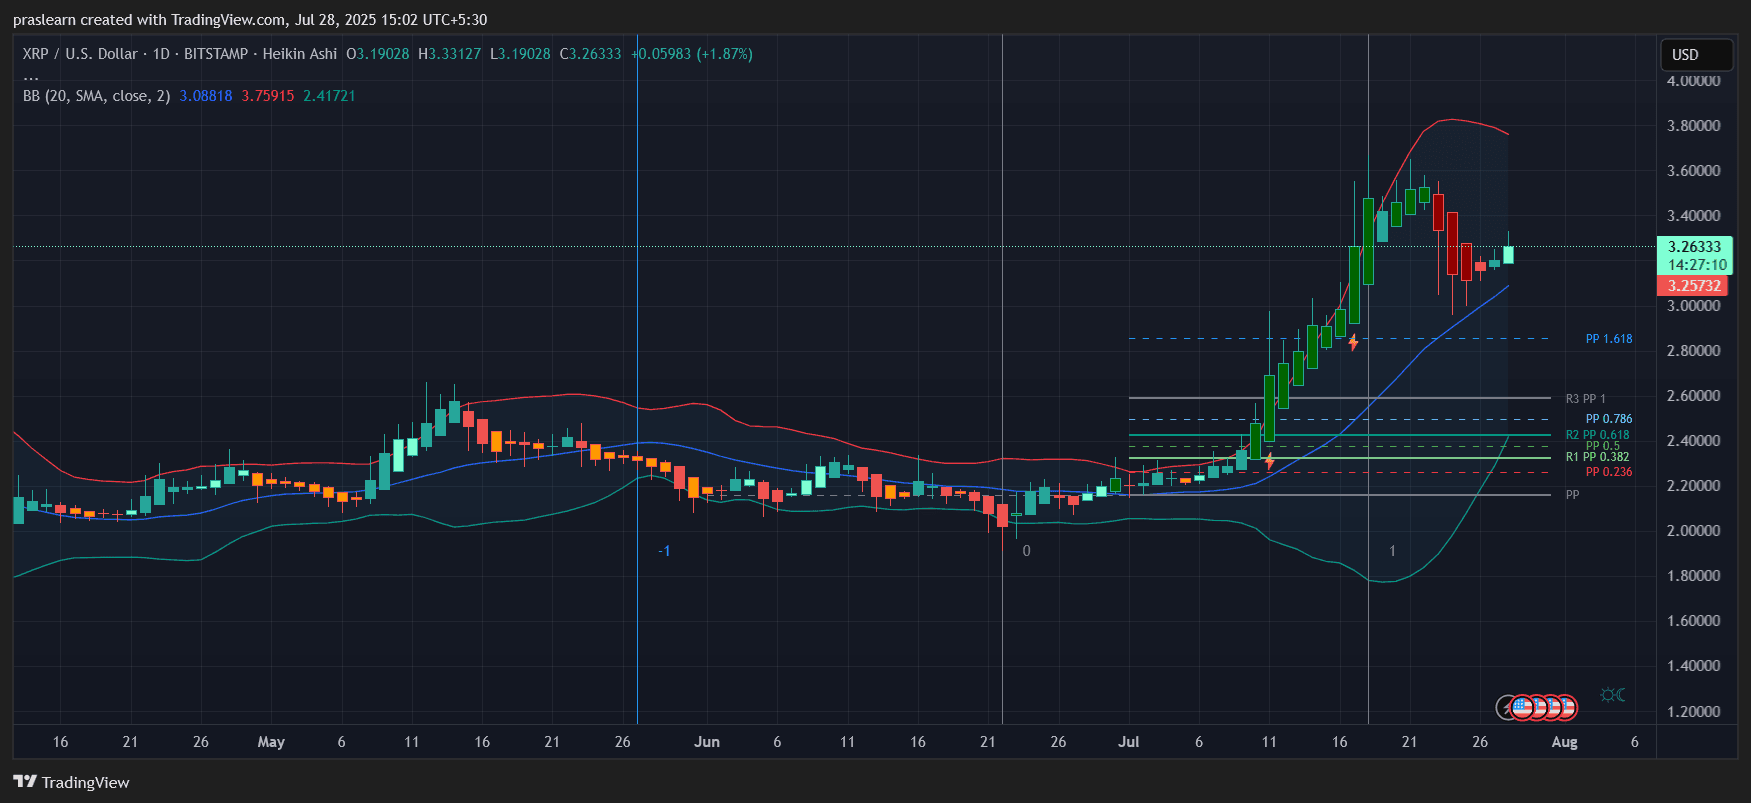Screen dimensions: 1751x803
Task: Click the Jul label on the time axis
Action: coord(1128,742)
